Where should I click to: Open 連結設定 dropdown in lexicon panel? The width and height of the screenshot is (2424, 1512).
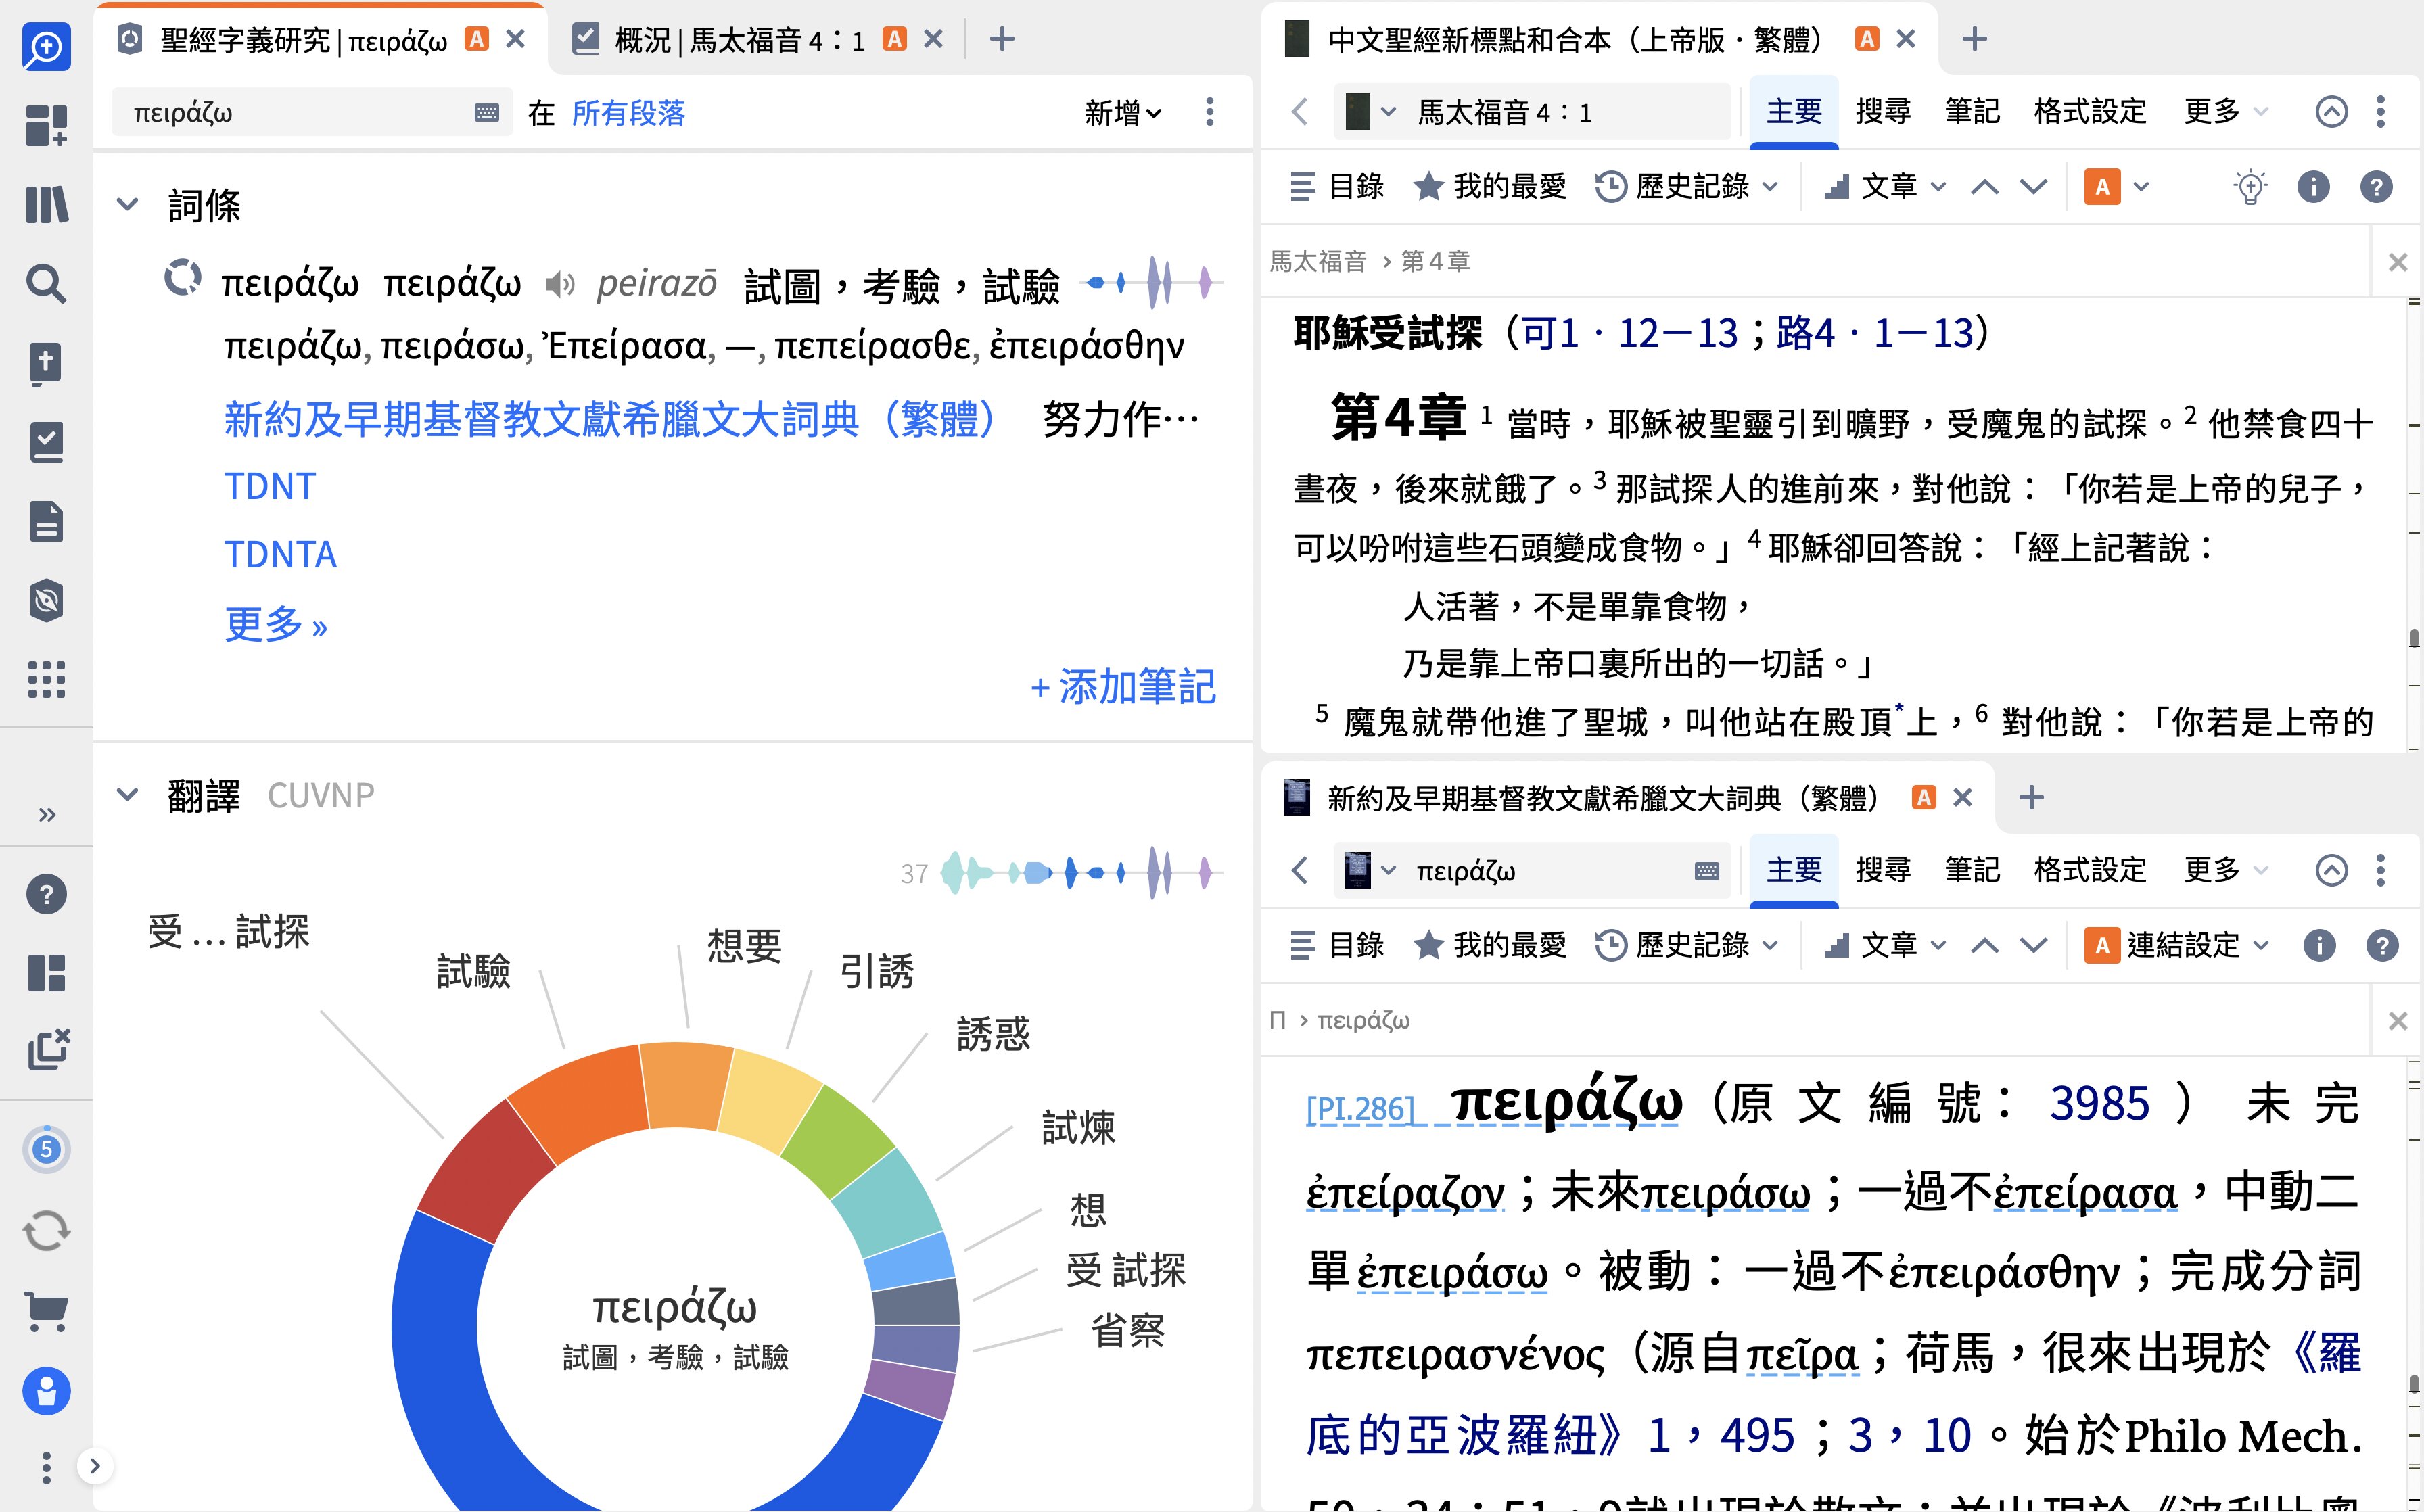point(2177,945)
